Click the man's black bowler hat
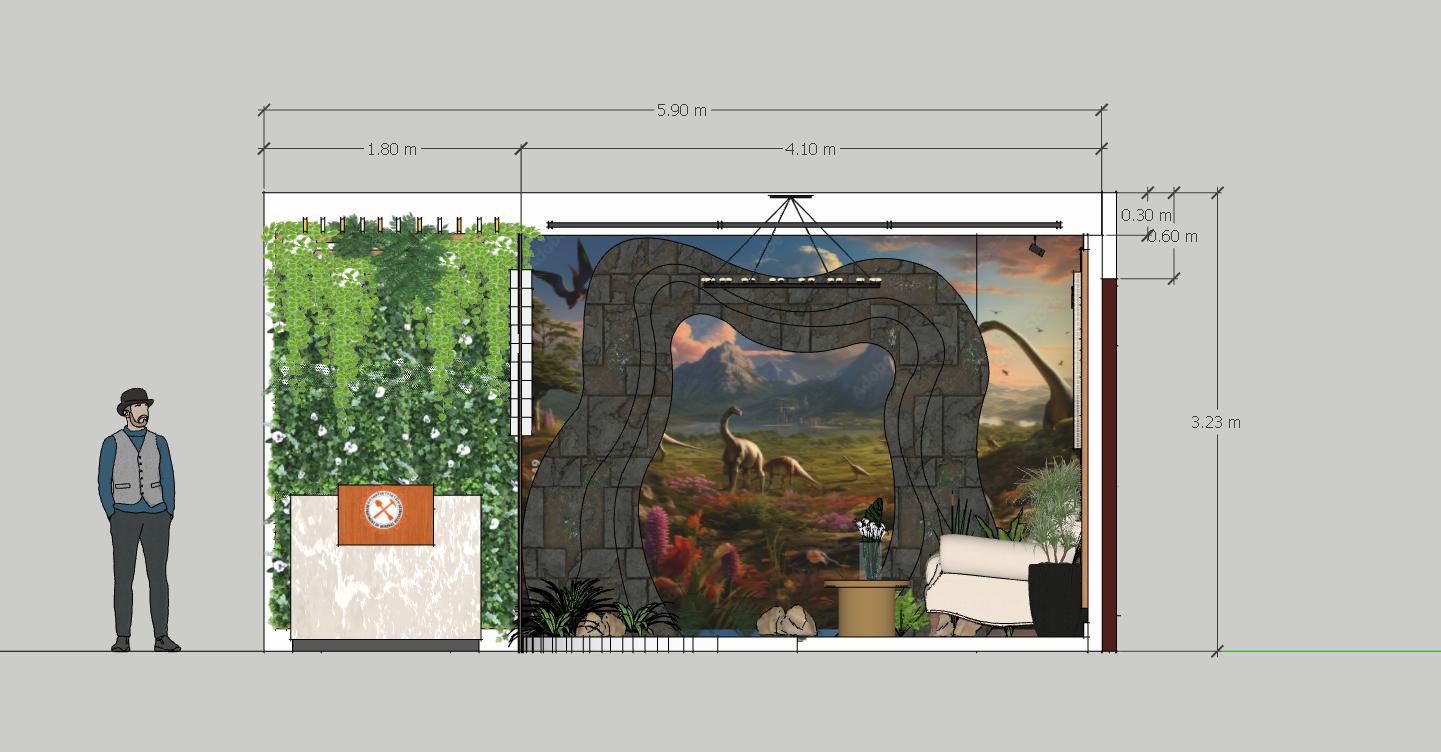 135,400
